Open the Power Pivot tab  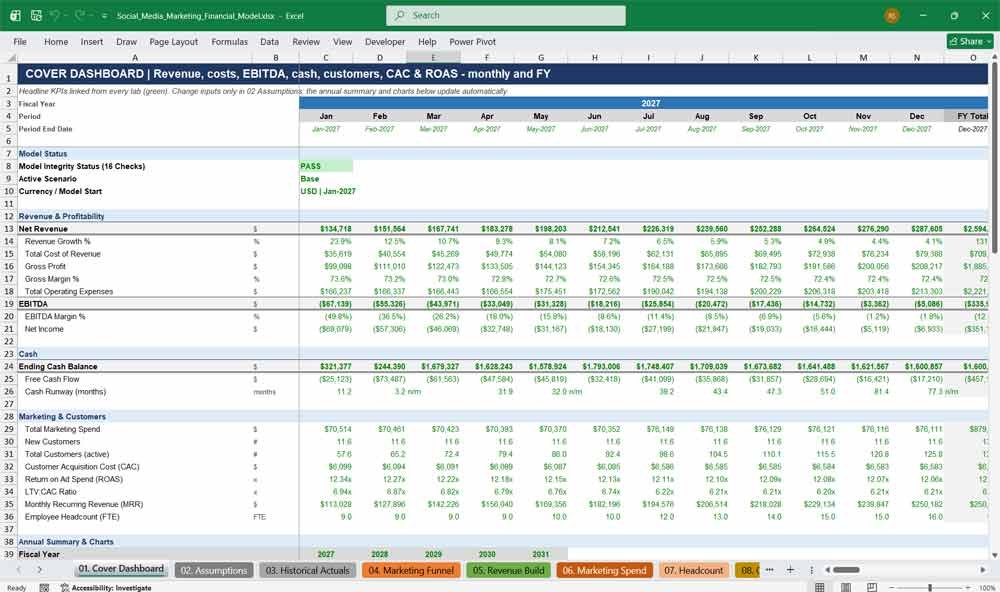coord(473,41)
